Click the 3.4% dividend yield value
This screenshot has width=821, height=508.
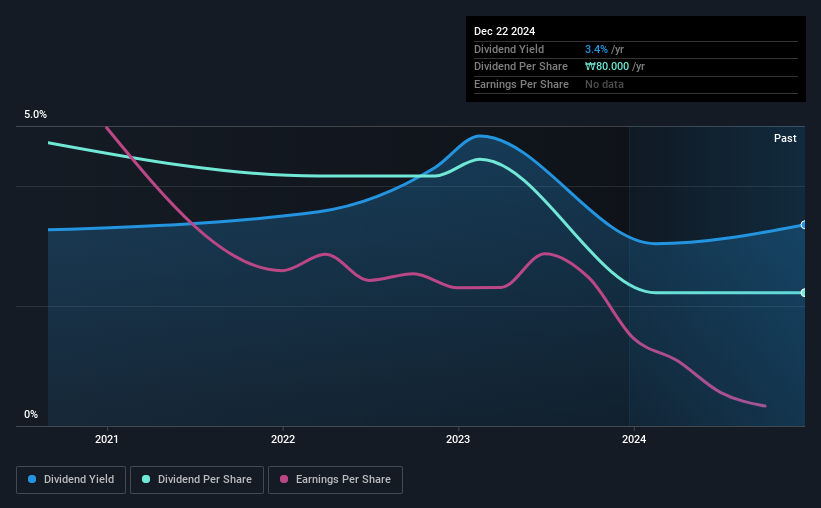click(x=596, y=49)
